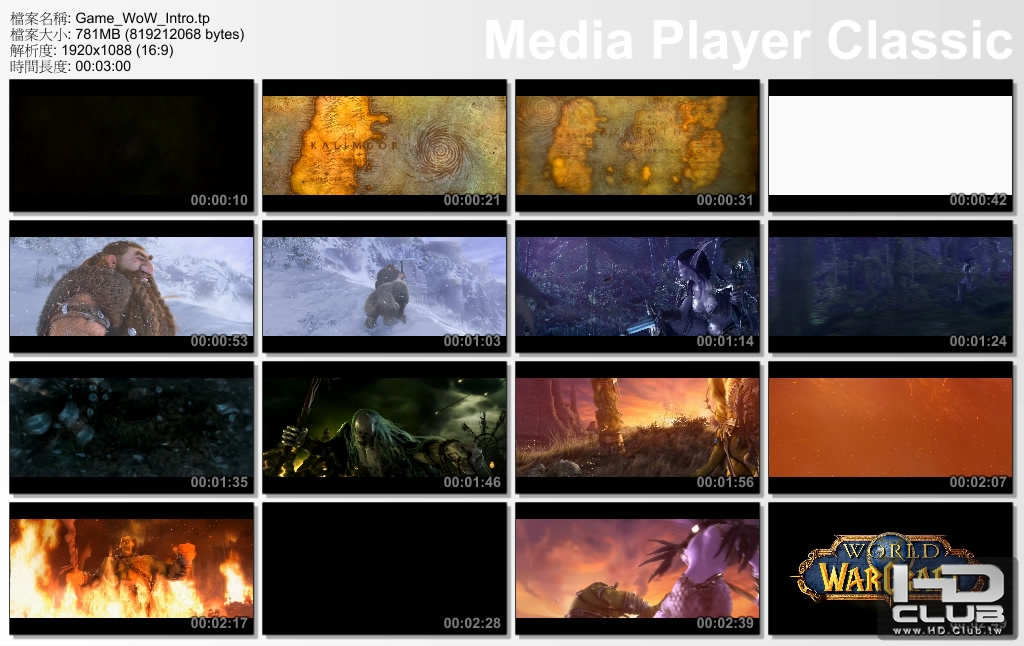
Task: Open the dwarf close-up thumbnail at 00:00:53
Action: click(131, 286)
